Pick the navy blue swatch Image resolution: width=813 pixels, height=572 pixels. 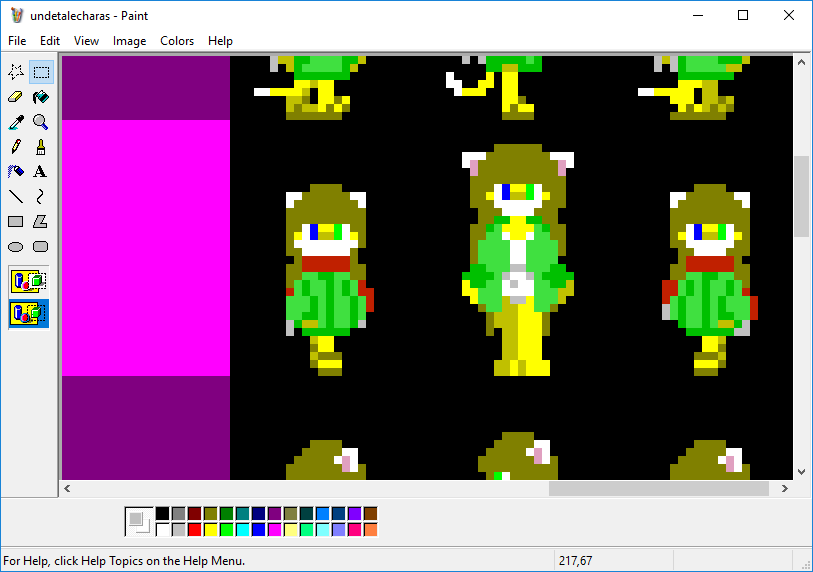pyautogui.click(x=259, y=513)
